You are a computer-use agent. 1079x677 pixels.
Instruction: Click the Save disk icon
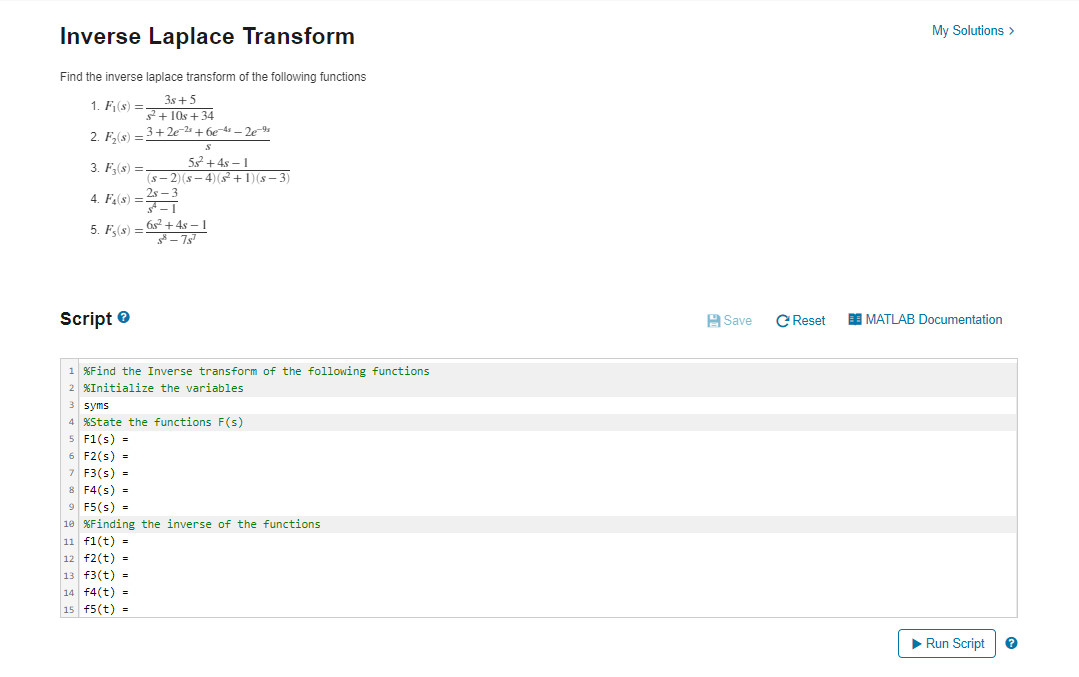point(713,320)
